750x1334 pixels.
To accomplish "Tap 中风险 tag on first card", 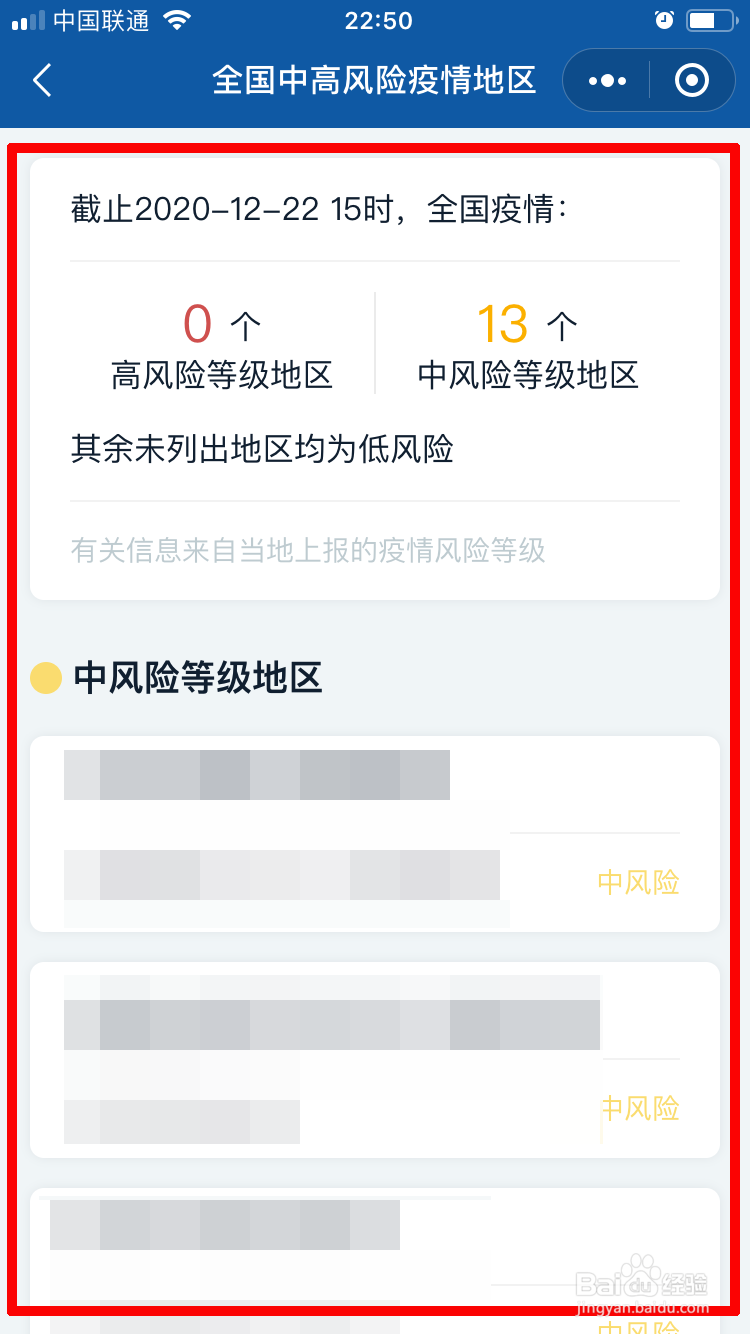I will click(x=639, y=882).
